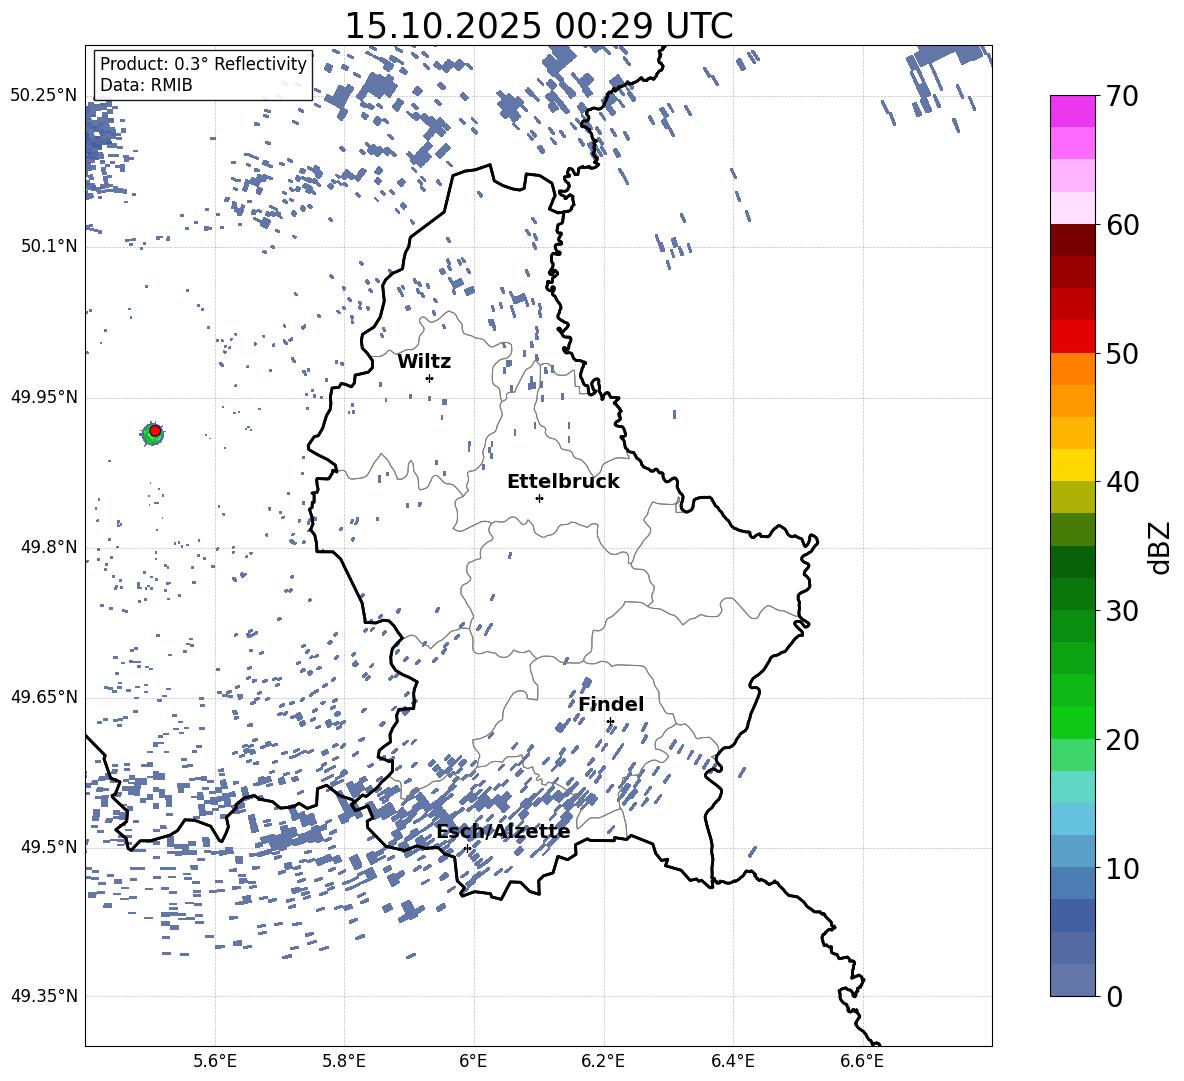Screen dimensions: 1184x1081
Task: Click the Ettelbruck city label
Action: click(x=563, y=482)
